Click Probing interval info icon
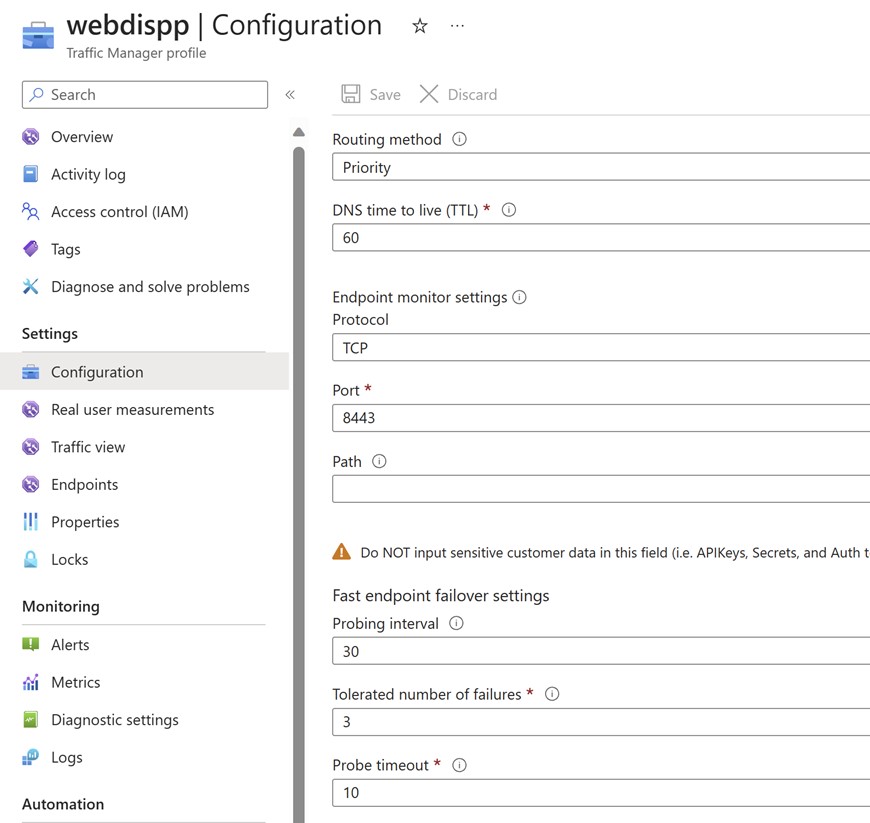This screenshot has width=870, height=823. pyautogui.click(x=456, y=623)
